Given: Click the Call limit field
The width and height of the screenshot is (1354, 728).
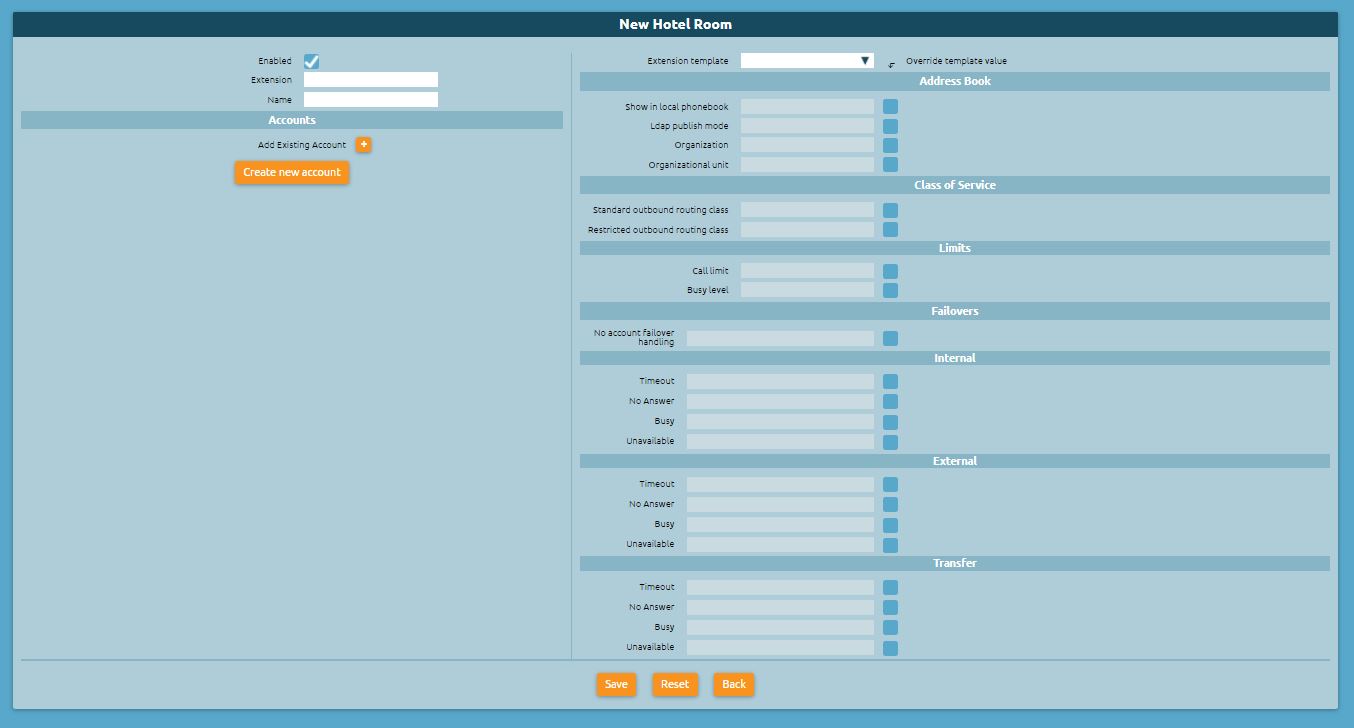Looking at the screenshot, I should [x=807, y=271].
